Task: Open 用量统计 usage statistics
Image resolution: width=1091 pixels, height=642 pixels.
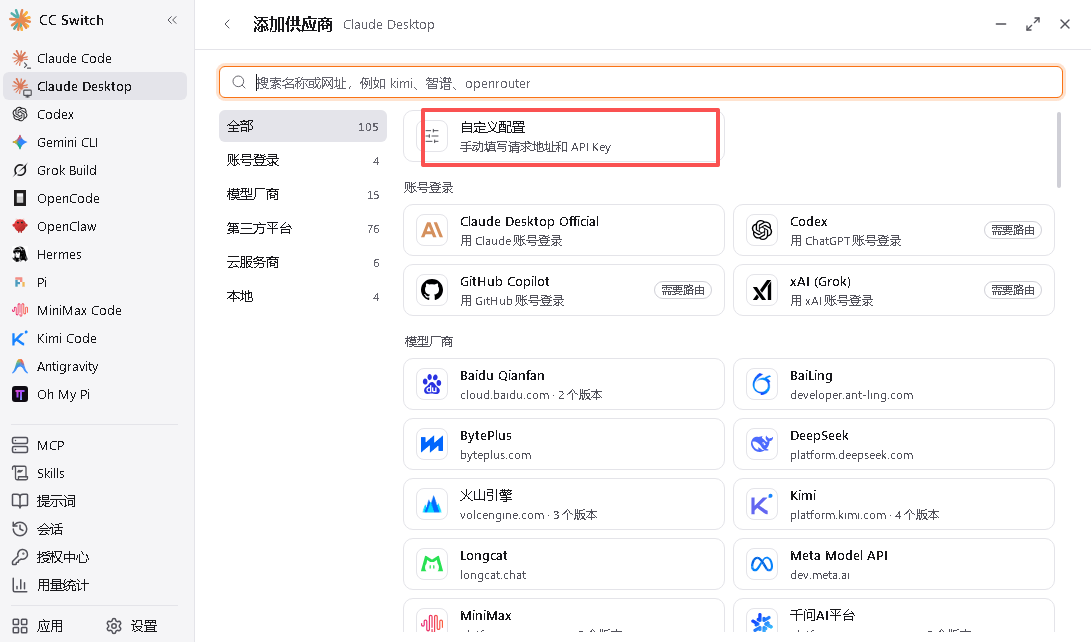Action: pyautogui.click(x=95, y=585)
